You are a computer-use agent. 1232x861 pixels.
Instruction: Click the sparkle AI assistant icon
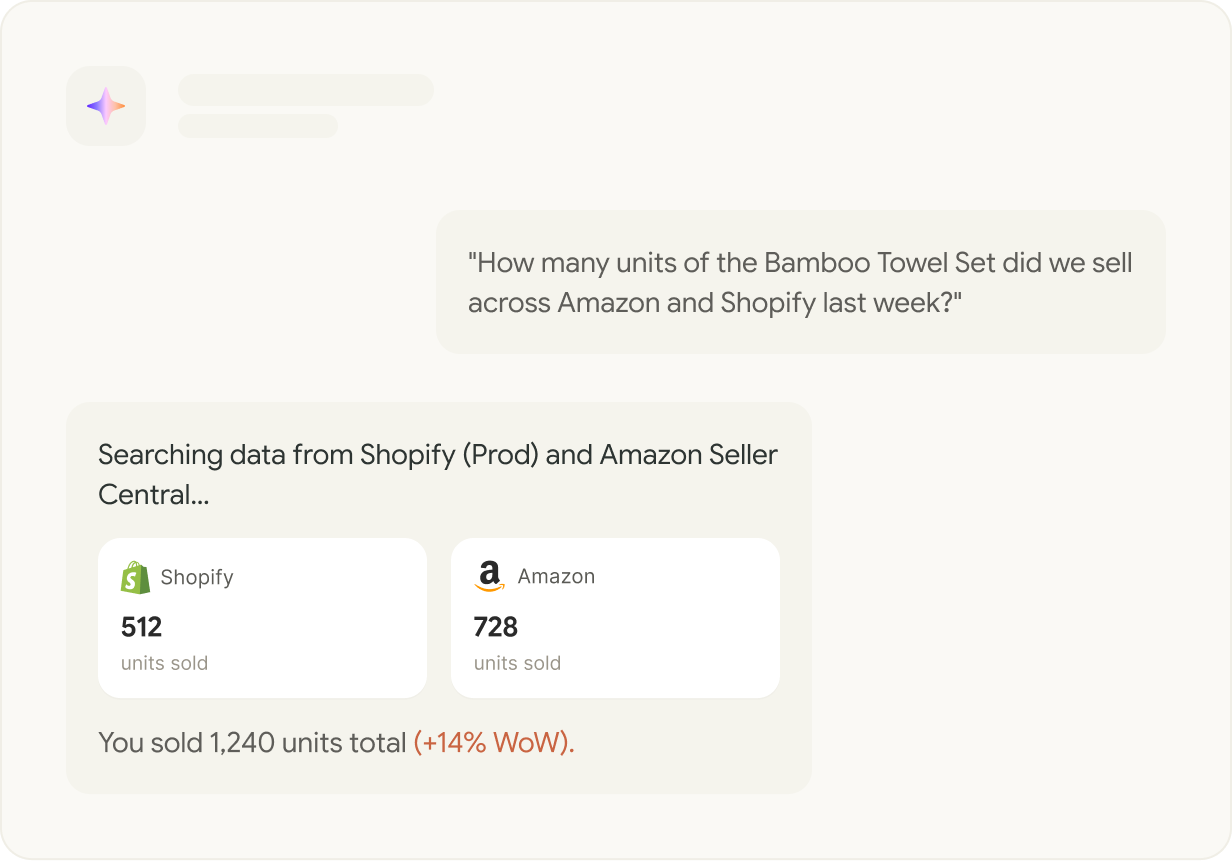coord(105,106)
